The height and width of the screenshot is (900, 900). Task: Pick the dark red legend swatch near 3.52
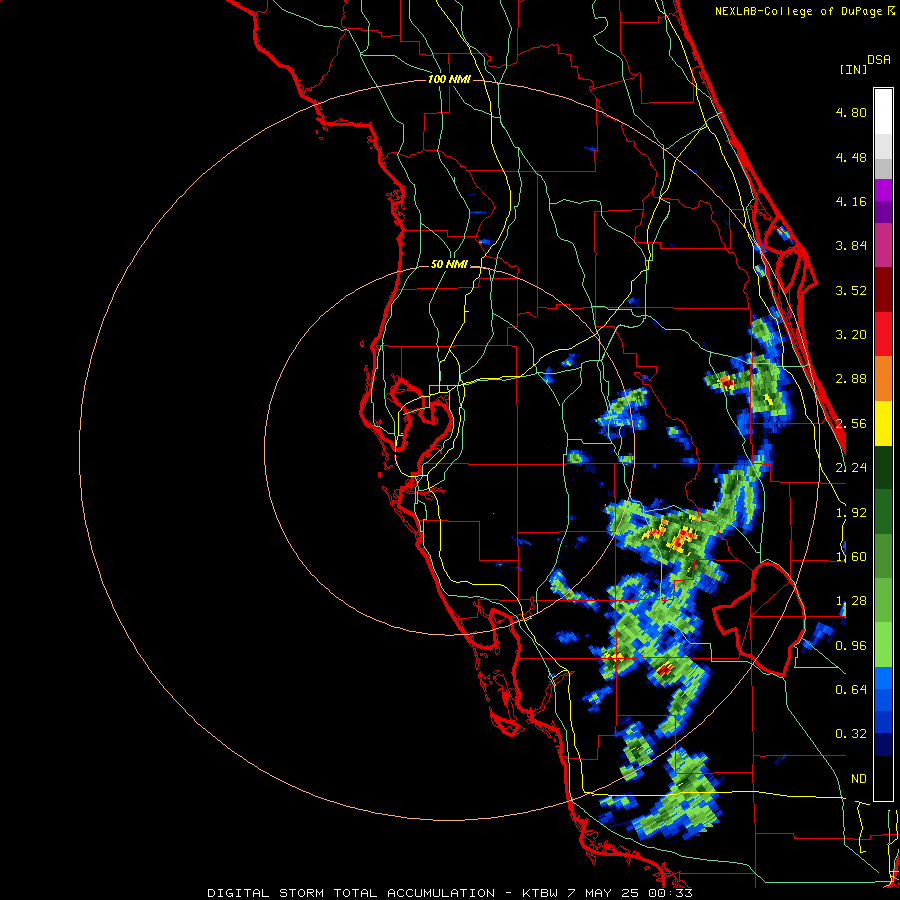point(883,290)
